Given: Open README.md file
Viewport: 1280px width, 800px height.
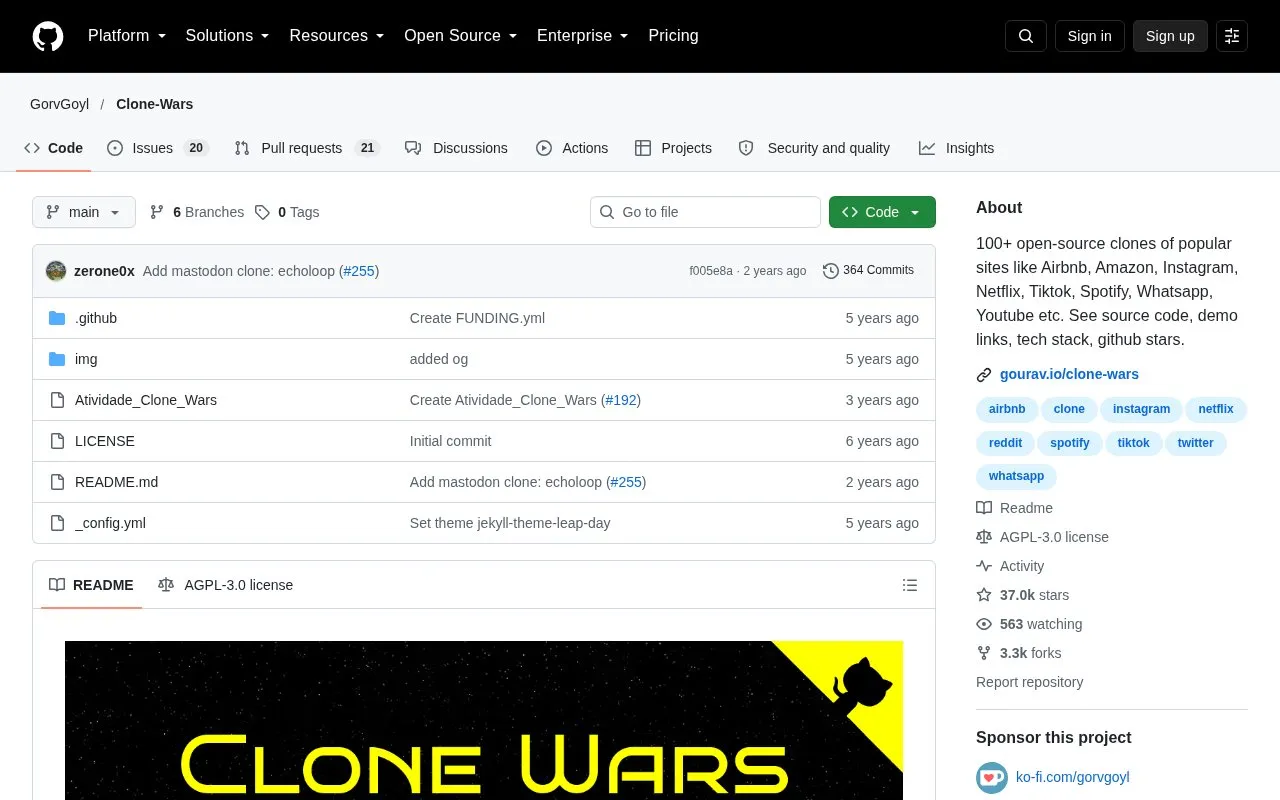Looking at the screenshot, I should click(116, 482).
